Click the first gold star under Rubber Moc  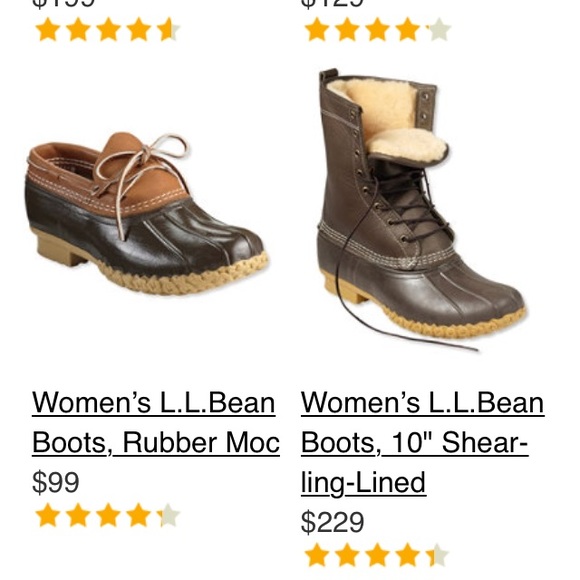coord(48,515)
